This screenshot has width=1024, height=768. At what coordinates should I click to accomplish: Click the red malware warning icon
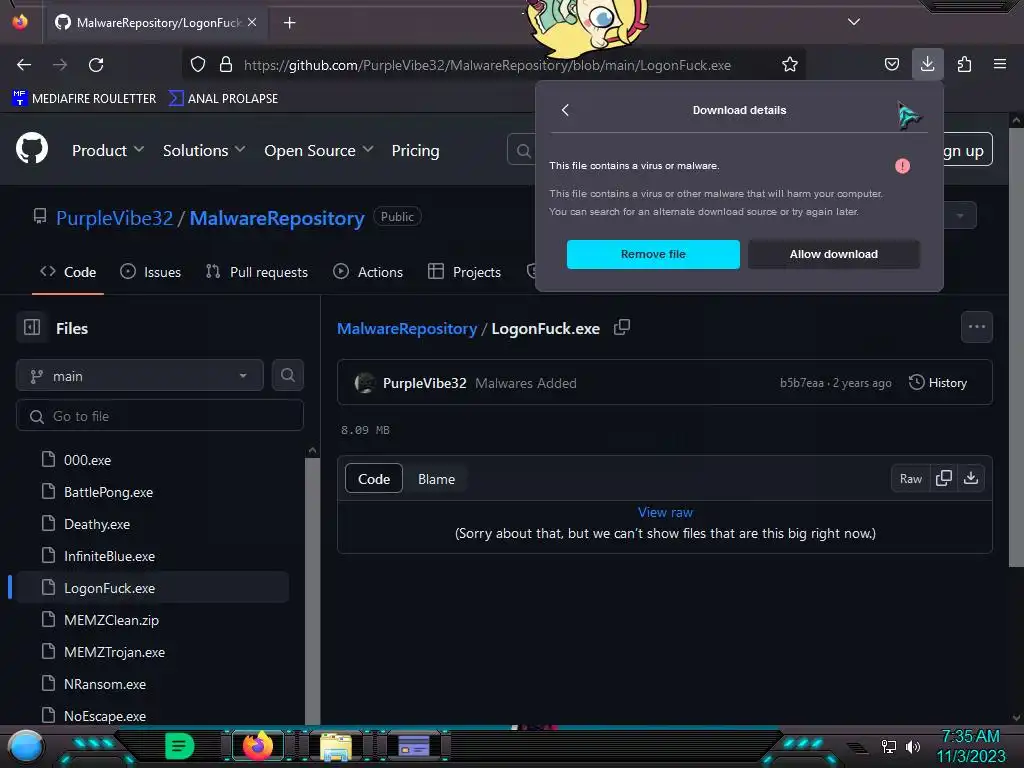(x=903, y=166)
